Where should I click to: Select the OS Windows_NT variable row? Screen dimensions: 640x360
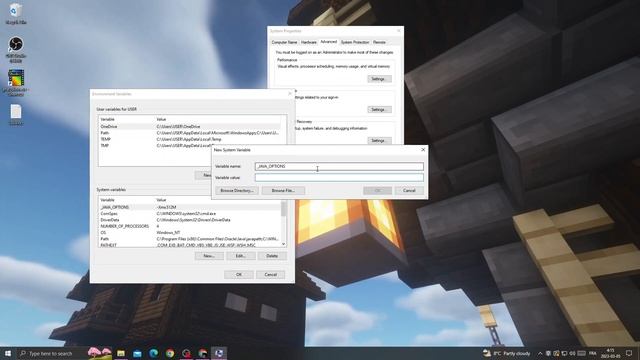click(x=190, y=233)
